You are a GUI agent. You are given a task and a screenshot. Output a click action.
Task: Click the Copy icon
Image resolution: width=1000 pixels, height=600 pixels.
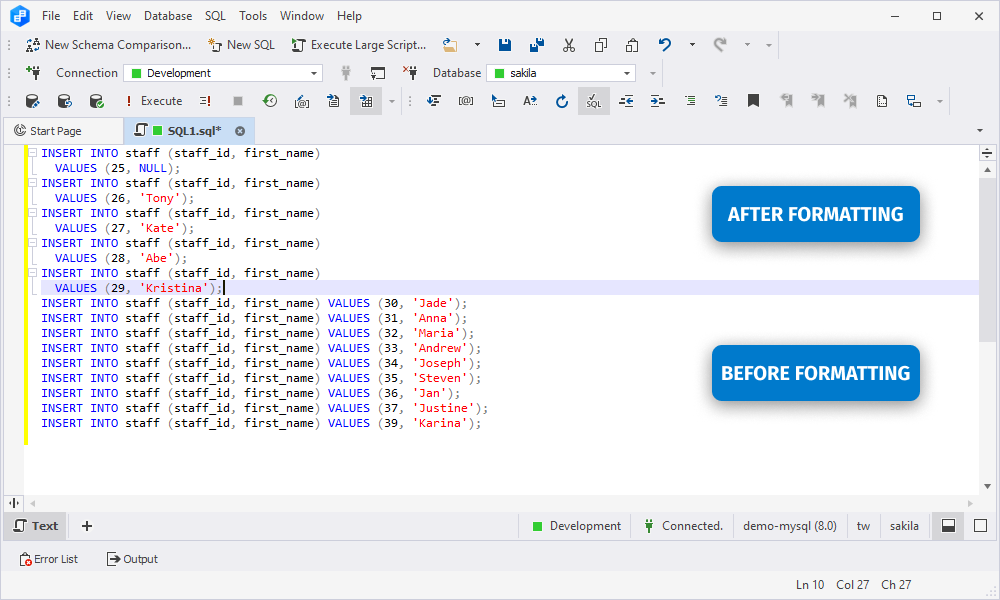coord(601,45)
